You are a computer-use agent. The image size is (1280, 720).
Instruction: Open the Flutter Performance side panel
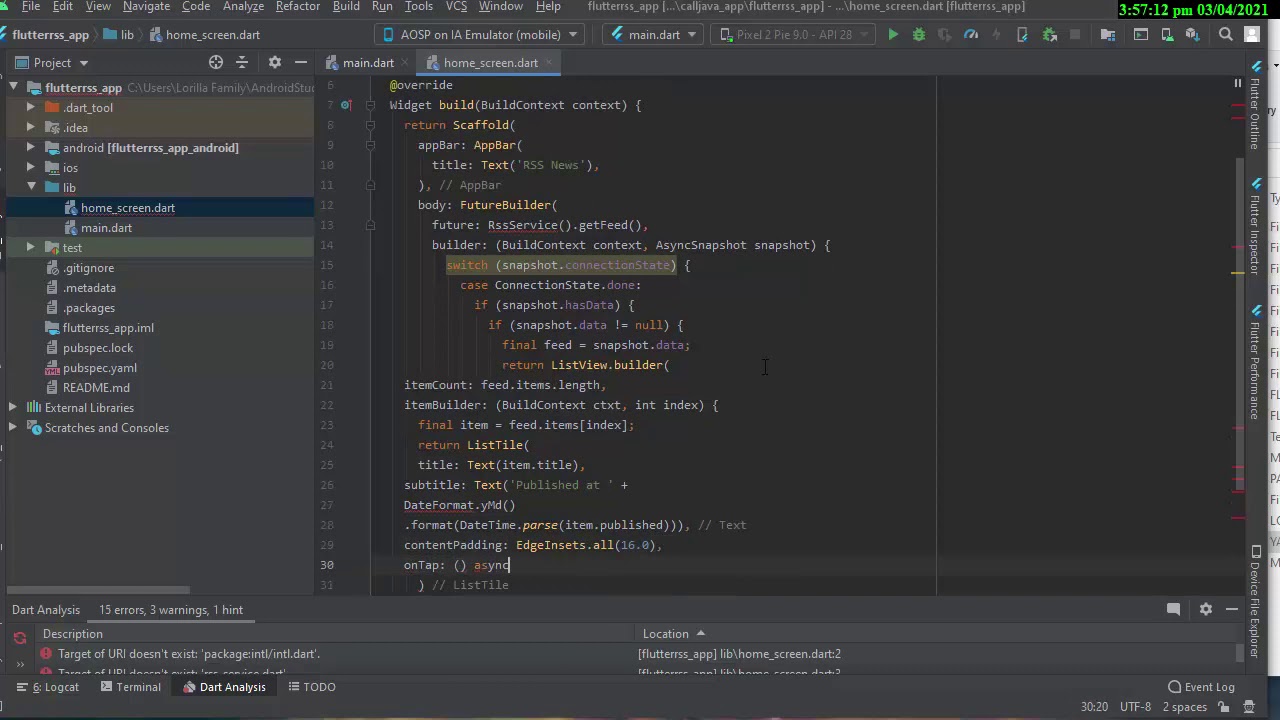(1254, 362)
